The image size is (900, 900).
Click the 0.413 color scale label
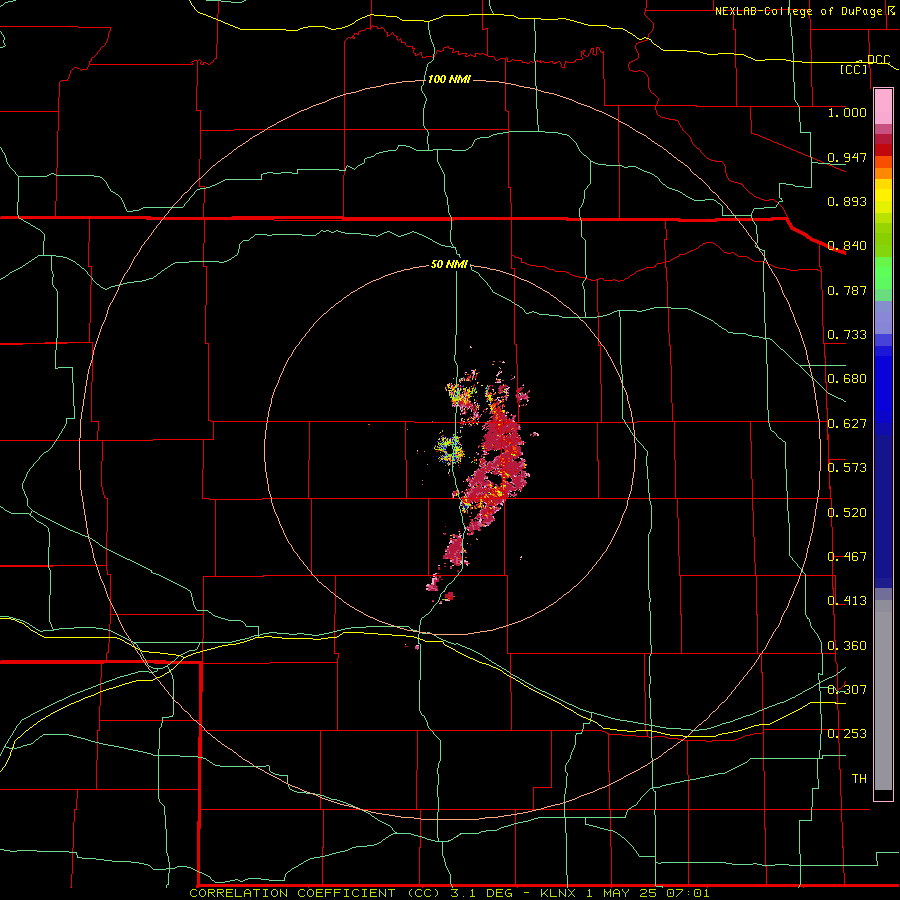pyautogui.click(x=847, y=601)
